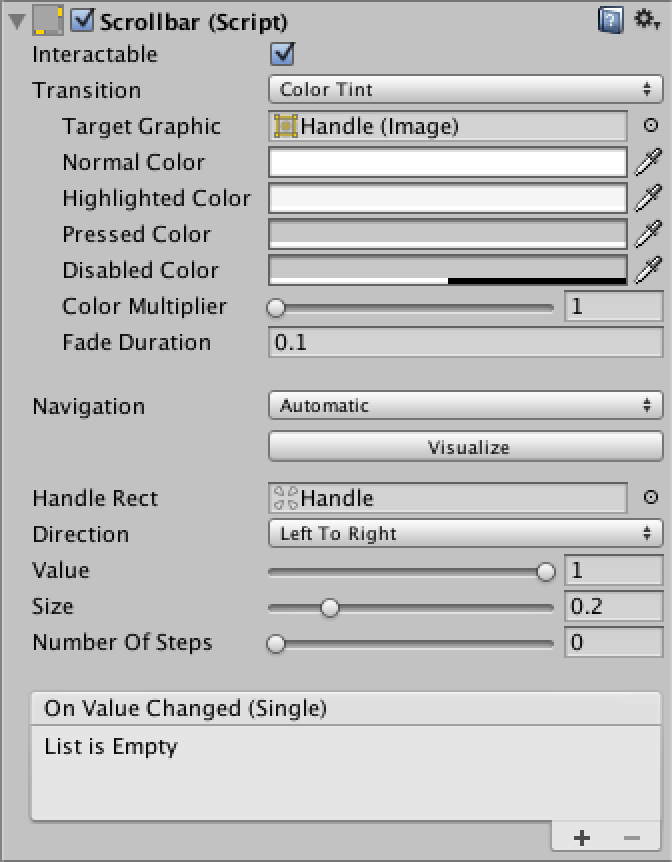Screen dimensions: 672x862
Task: Open the Scrollbar component help reference icon
Action: coord(610,21)
